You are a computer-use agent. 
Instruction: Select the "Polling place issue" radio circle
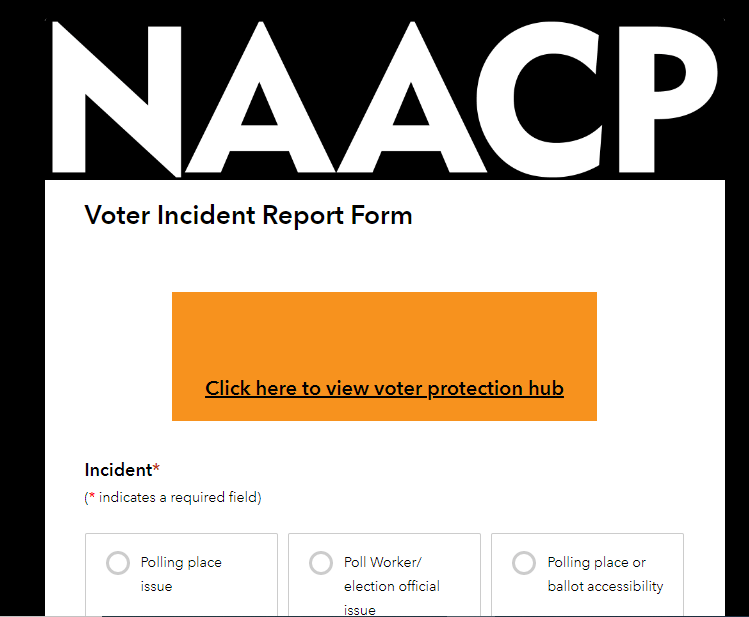click(x=118, y=563)
